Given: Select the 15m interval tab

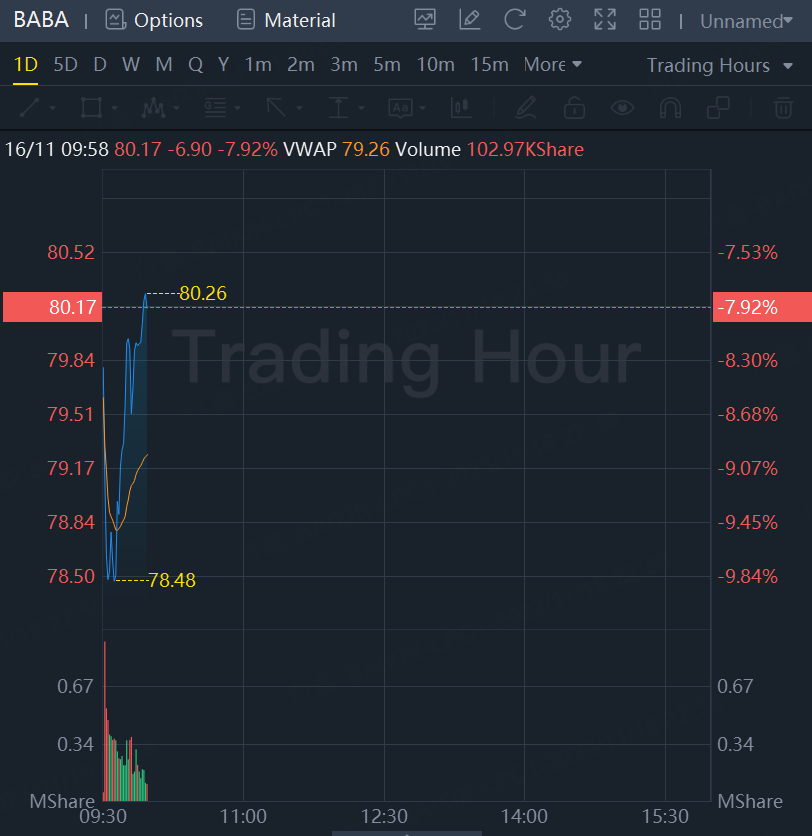Looking at the screenshot, I should [x=489, y=65].
